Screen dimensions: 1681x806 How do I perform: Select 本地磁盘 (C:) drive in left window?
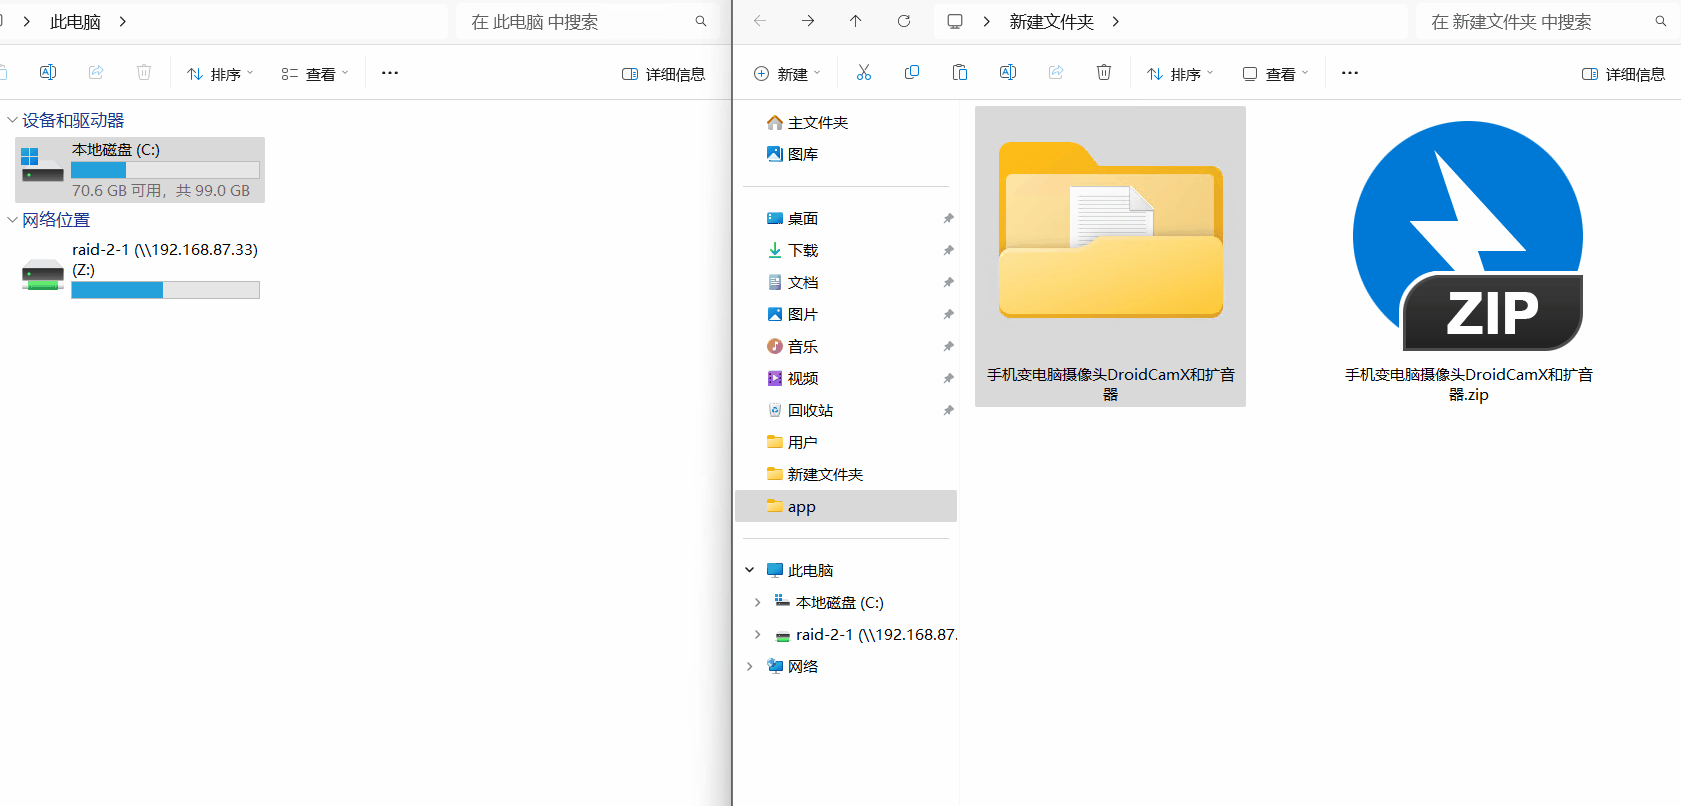(140, 170)
